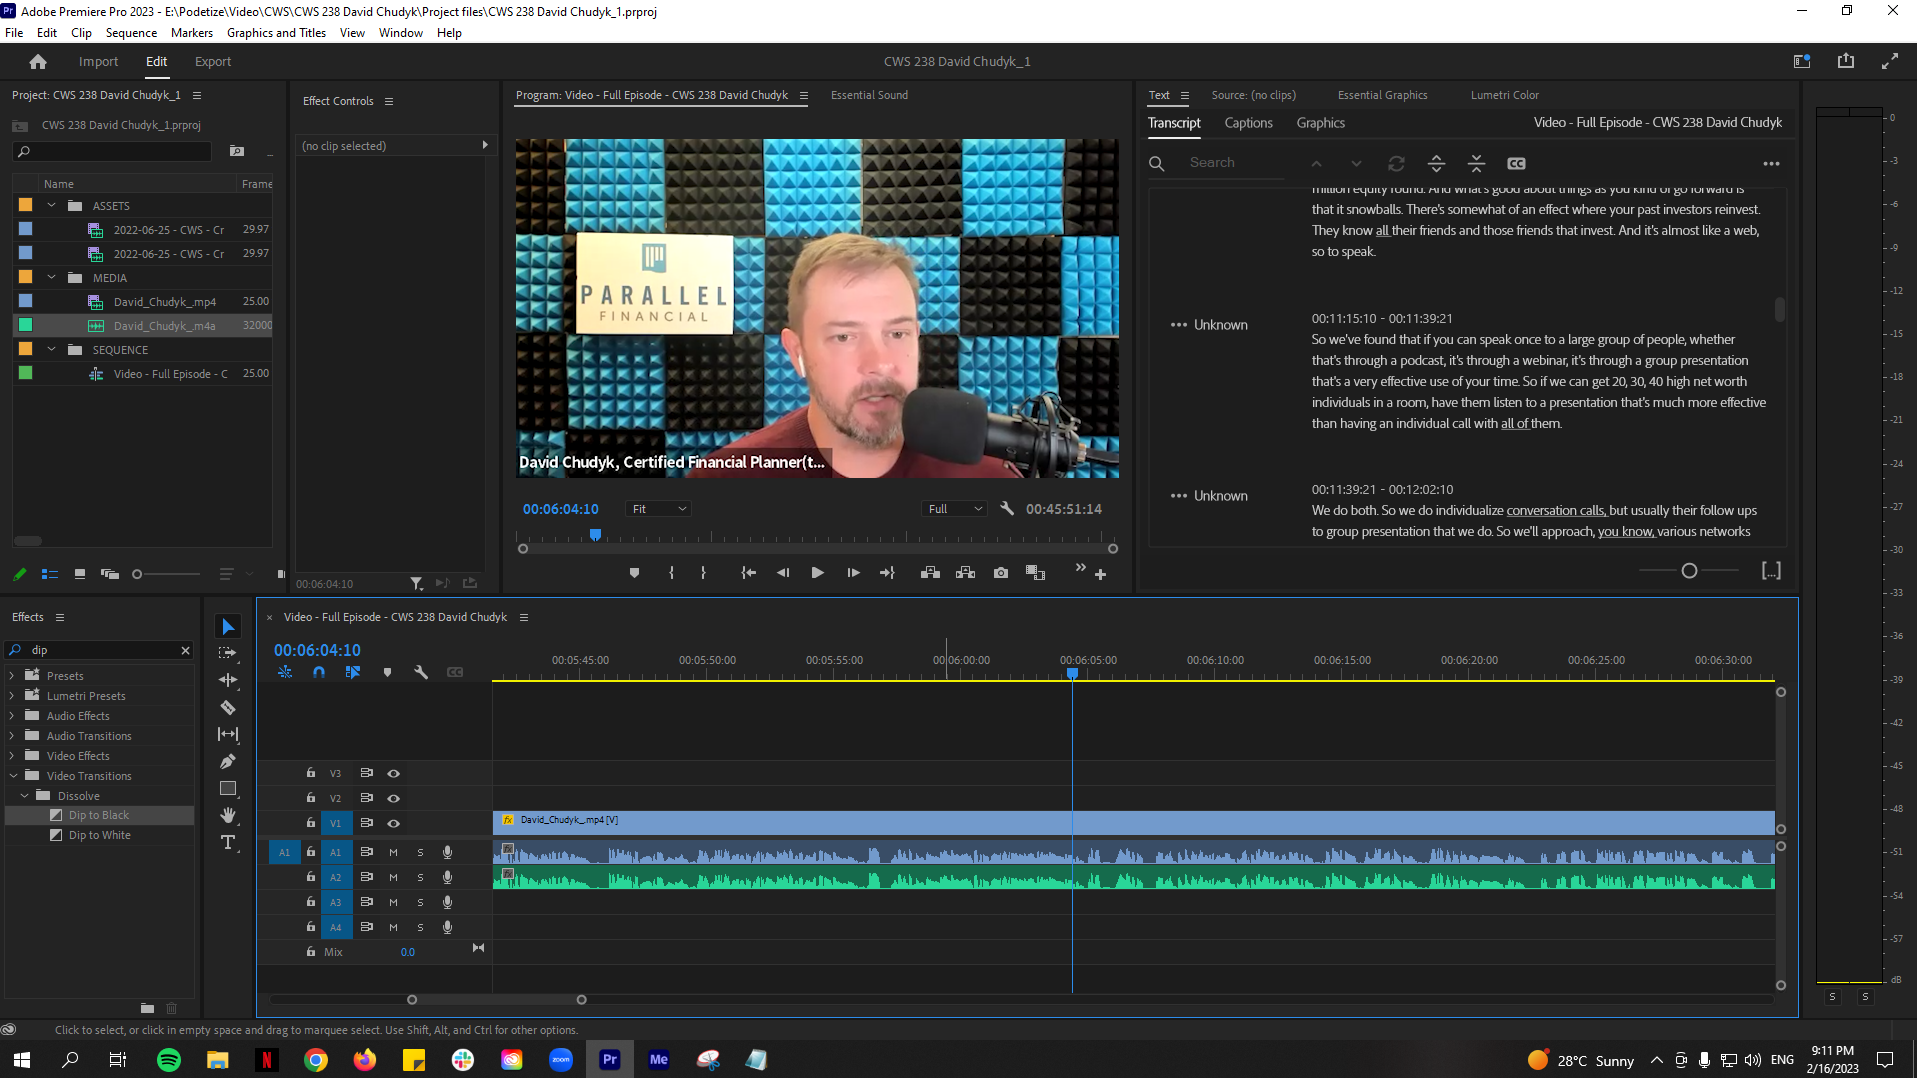Play the Program monitor sequence
The image size is (1917, 1078).
pos(817,573)
